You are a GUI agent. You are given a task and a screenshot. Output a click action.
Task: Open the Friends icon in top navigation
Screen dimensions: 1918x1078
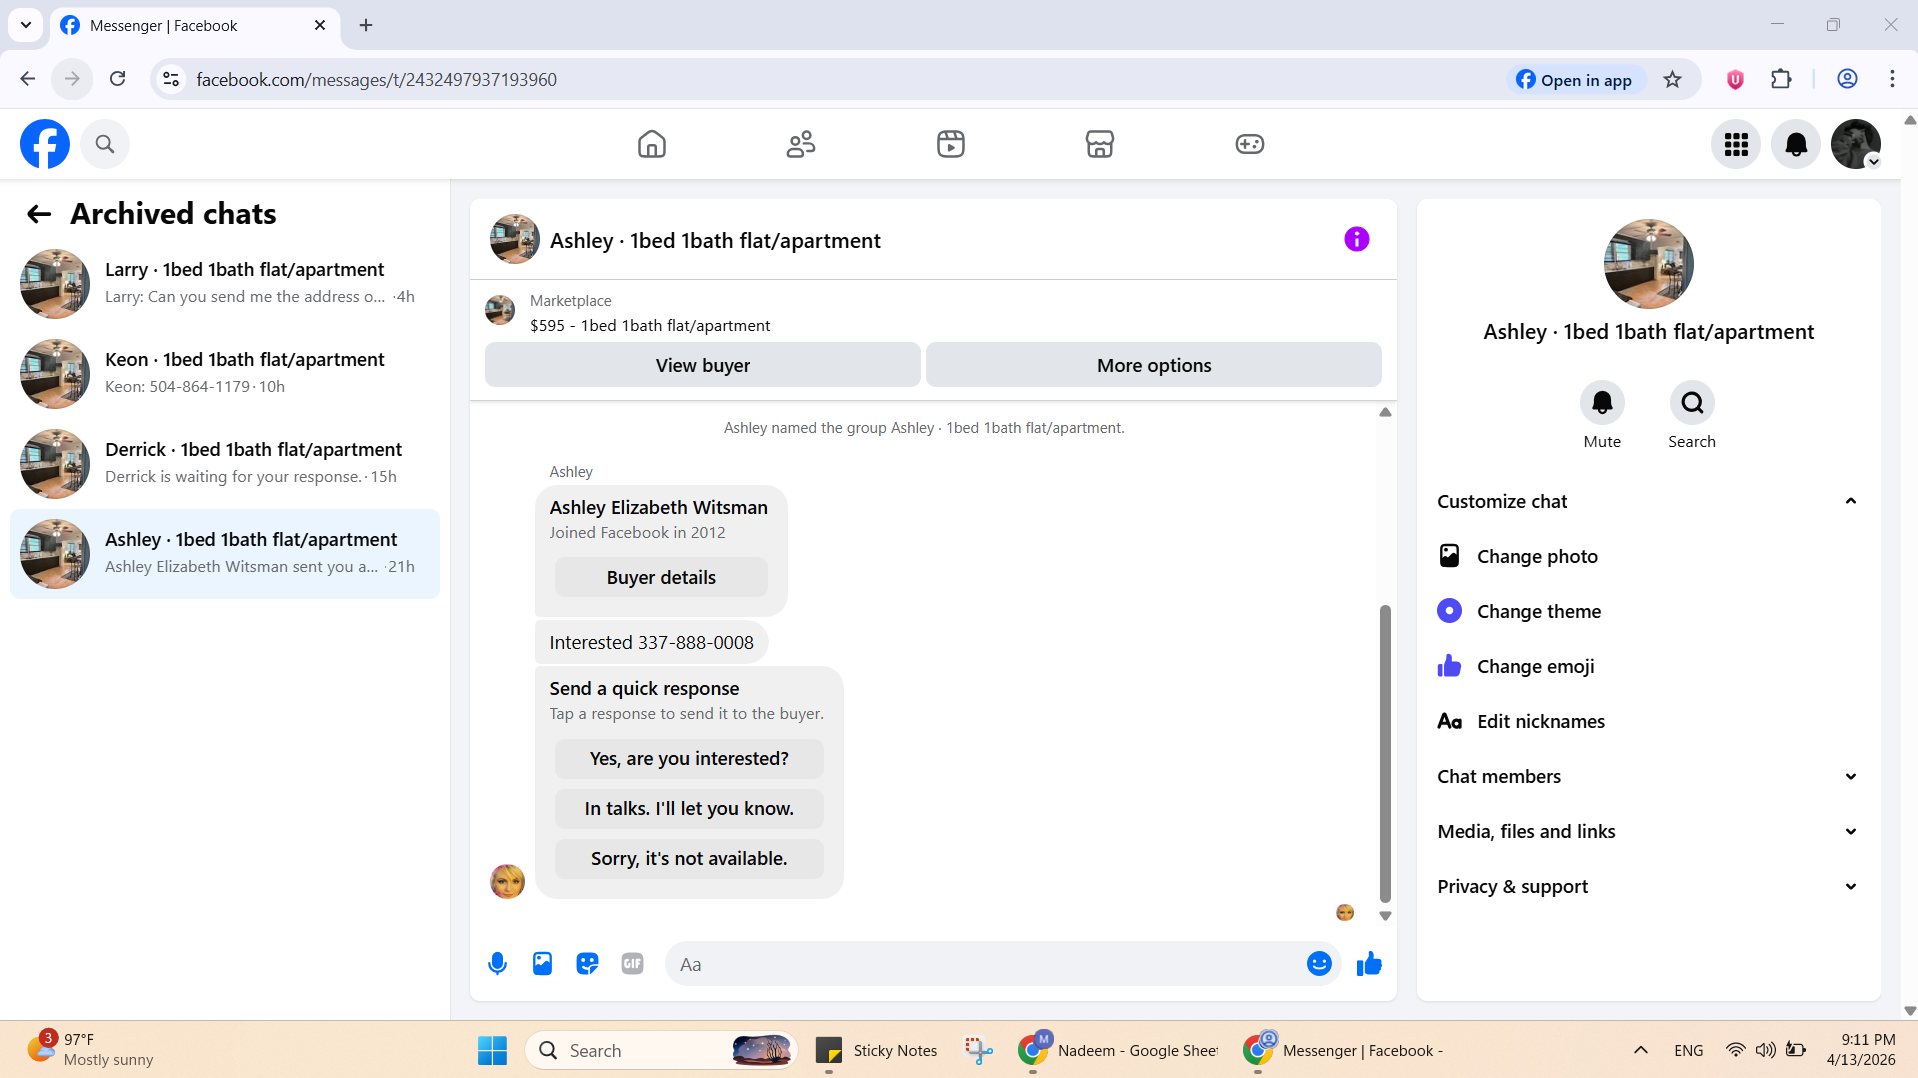tap(801, 144)
